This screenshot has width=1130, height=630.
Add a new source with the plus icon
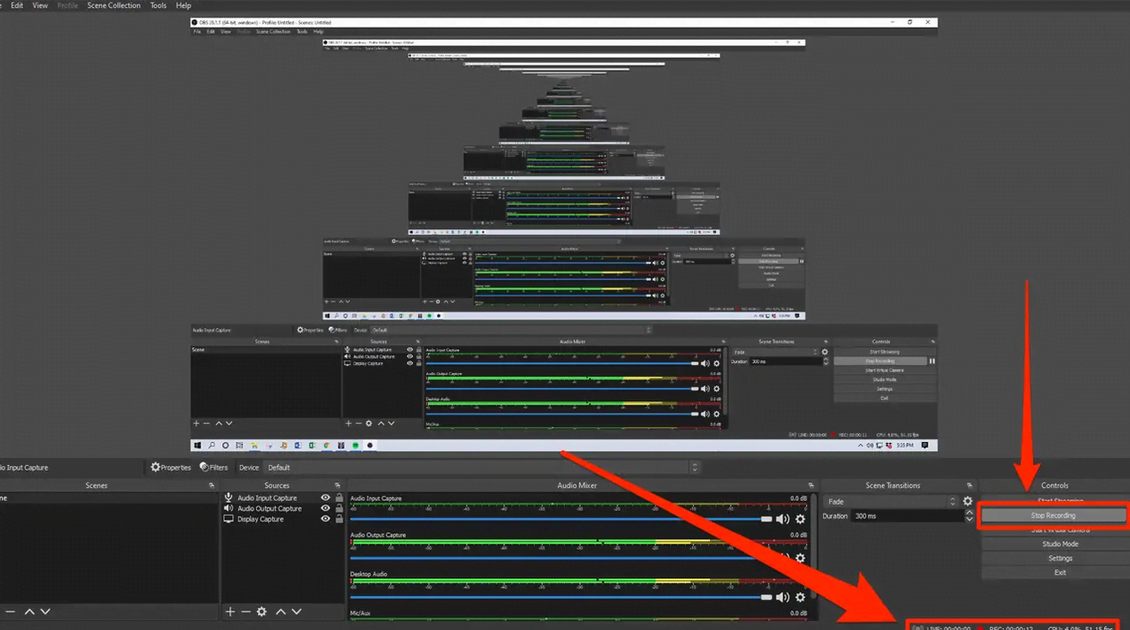229,611
